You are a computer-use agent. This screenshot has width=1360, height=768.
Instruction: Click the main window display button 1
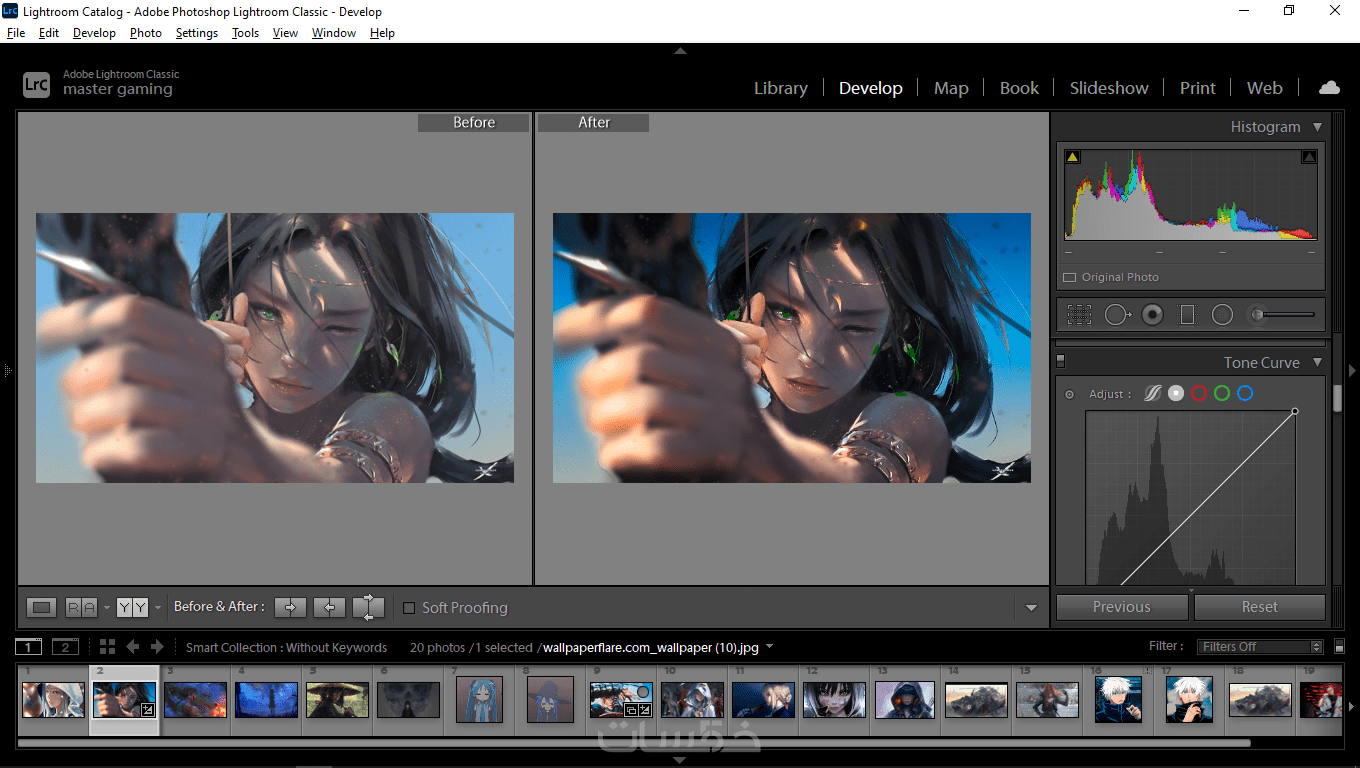click(x=29, y=647)
